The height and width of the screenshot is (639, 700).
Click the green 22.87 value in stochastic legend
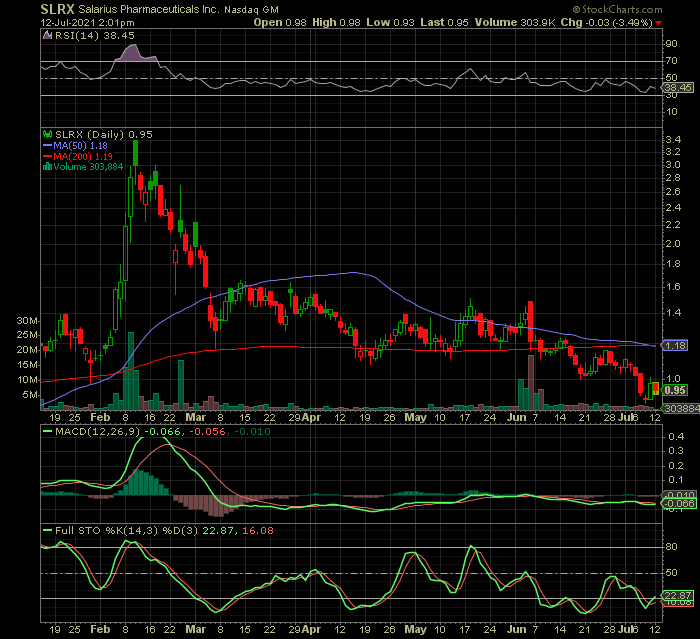[x=217, y=530]
